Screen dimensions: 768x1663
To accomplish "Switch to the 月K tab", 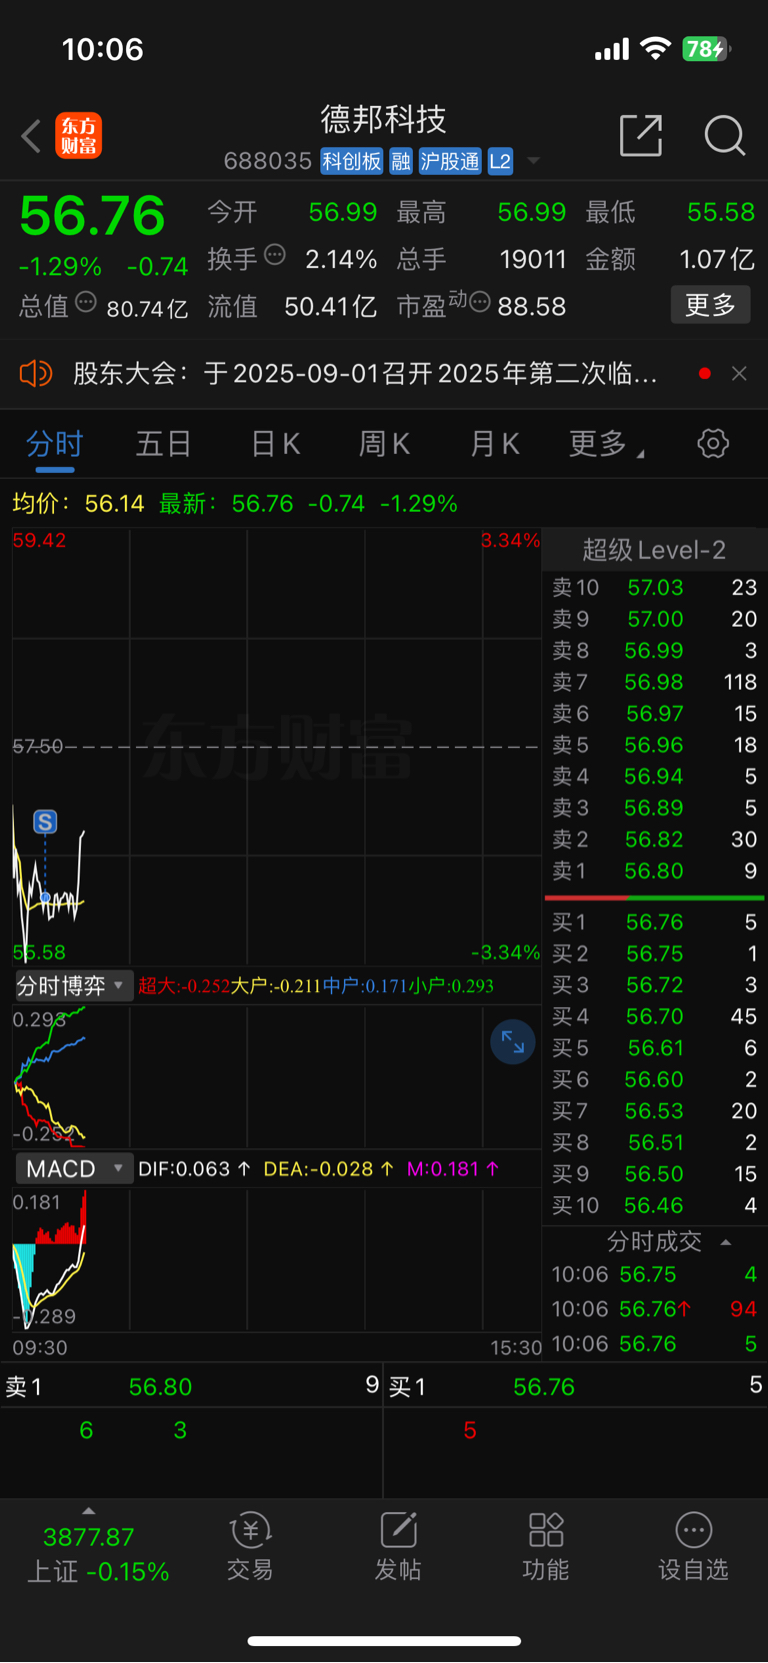I will tap(494, 444).
